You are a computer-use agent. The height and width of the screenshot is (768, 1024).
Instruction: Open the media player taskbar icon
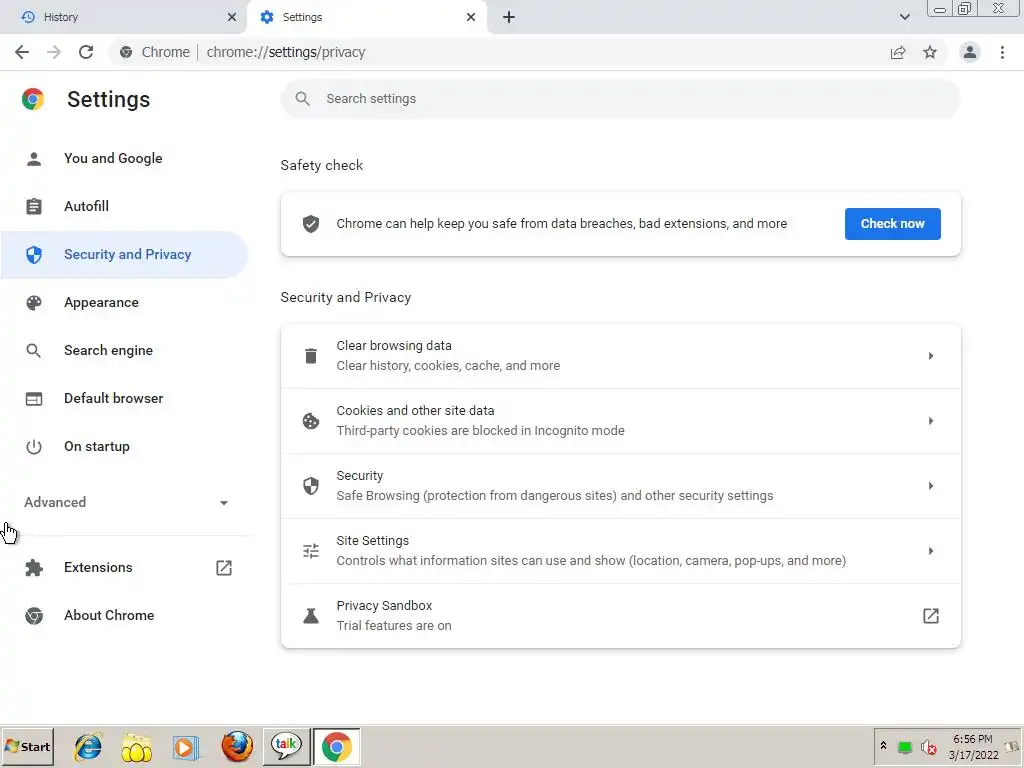tap(185, 747)
